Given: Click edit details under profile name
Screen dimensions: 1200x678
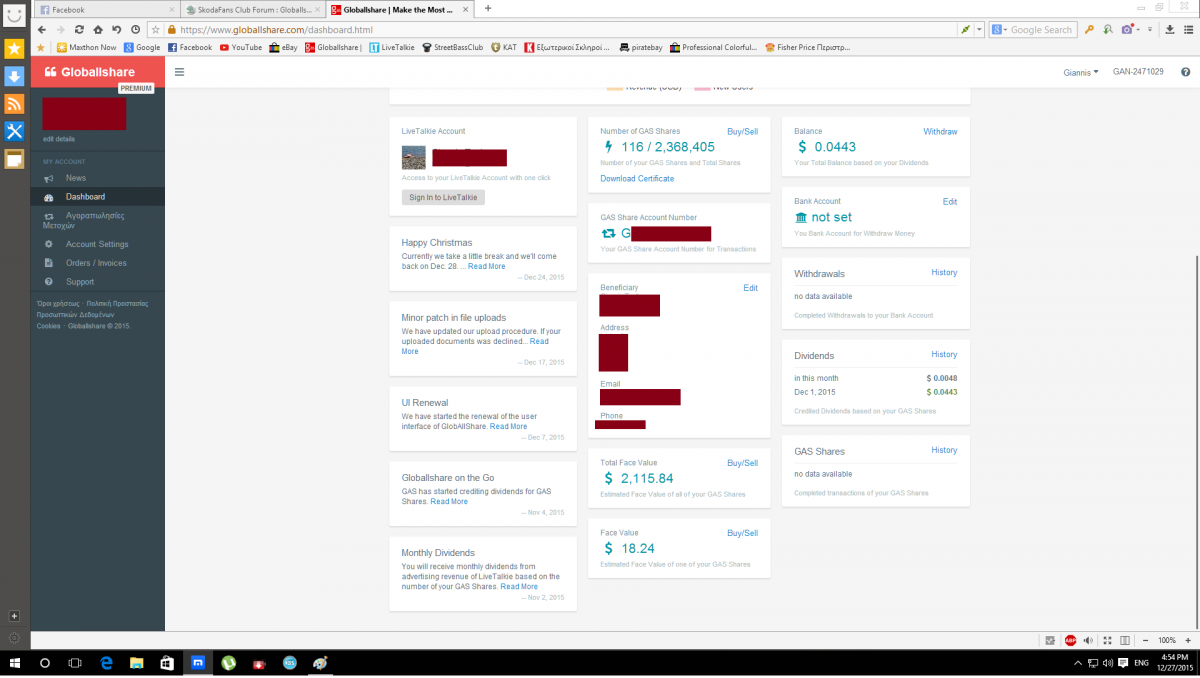Looking at the screenshot, I should point(59,139).
